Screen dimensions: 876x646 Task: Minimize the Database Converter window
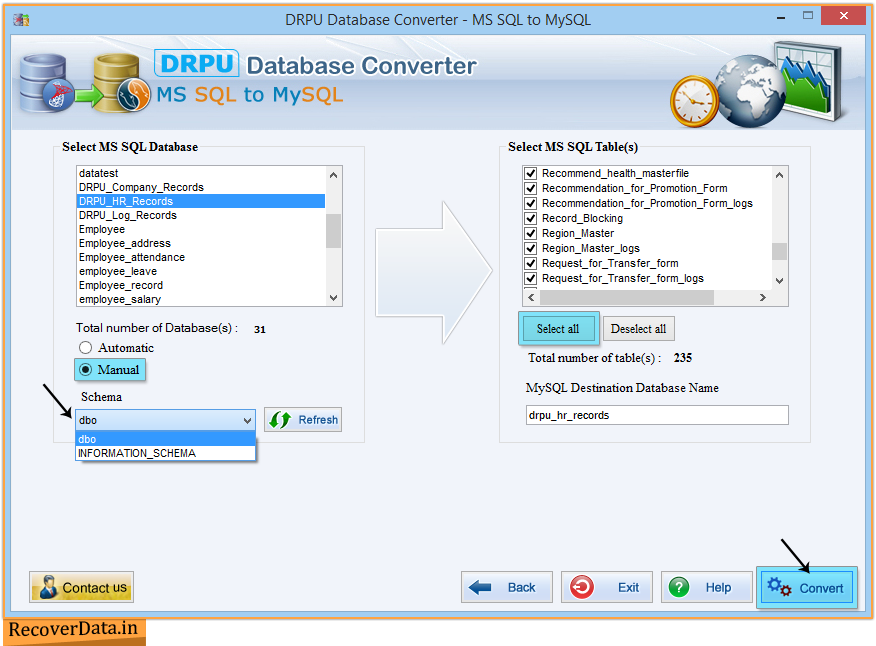[x=781, y=18]
